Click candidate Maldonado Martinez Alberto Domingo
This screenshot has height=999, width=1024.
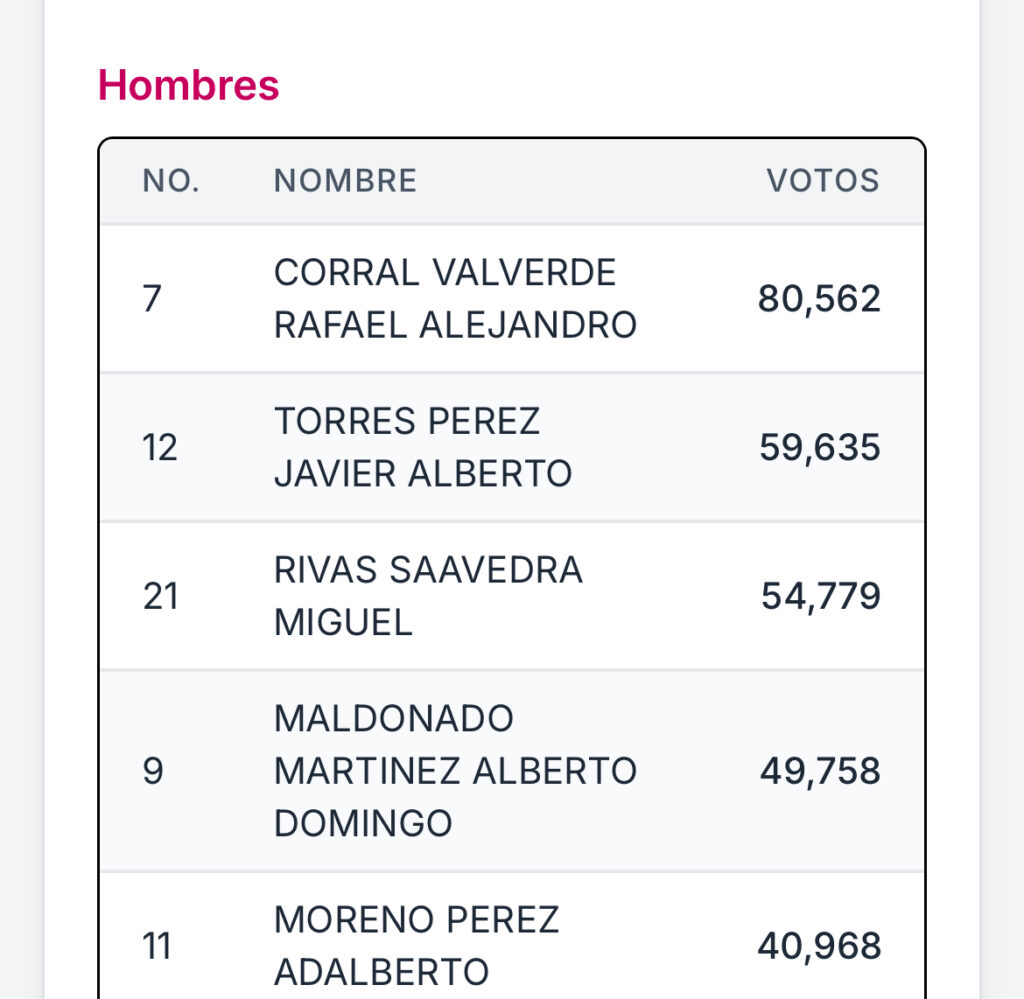[x=455, y=771]
